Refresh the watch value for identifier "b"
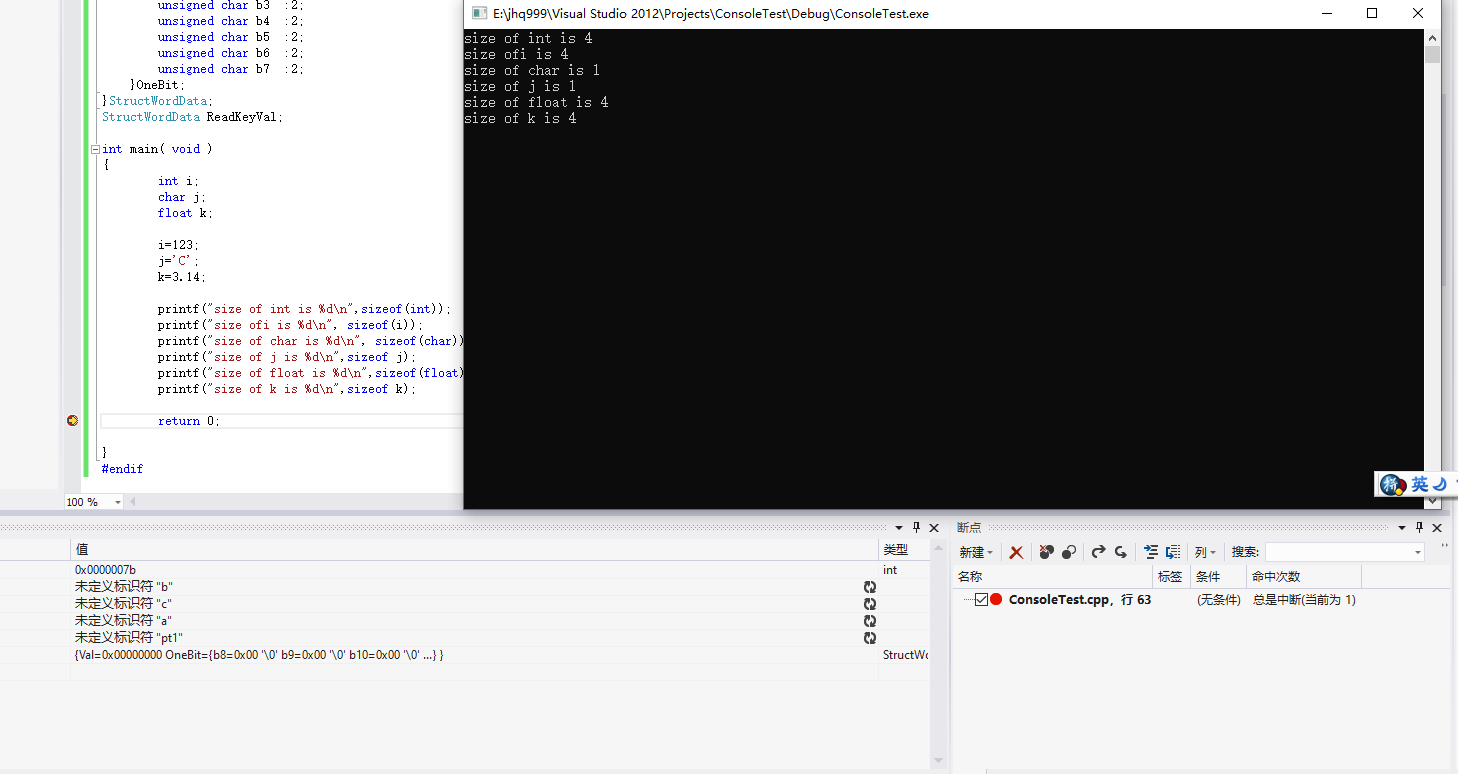1458x774 pixels. click(870, 587)
